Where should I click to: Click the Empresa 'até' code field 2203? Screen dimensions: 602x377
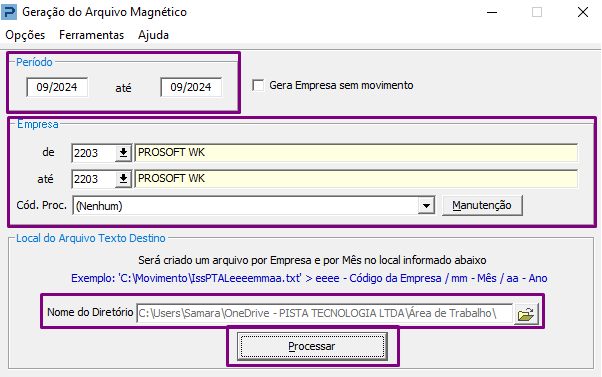(x=94, y=179)
